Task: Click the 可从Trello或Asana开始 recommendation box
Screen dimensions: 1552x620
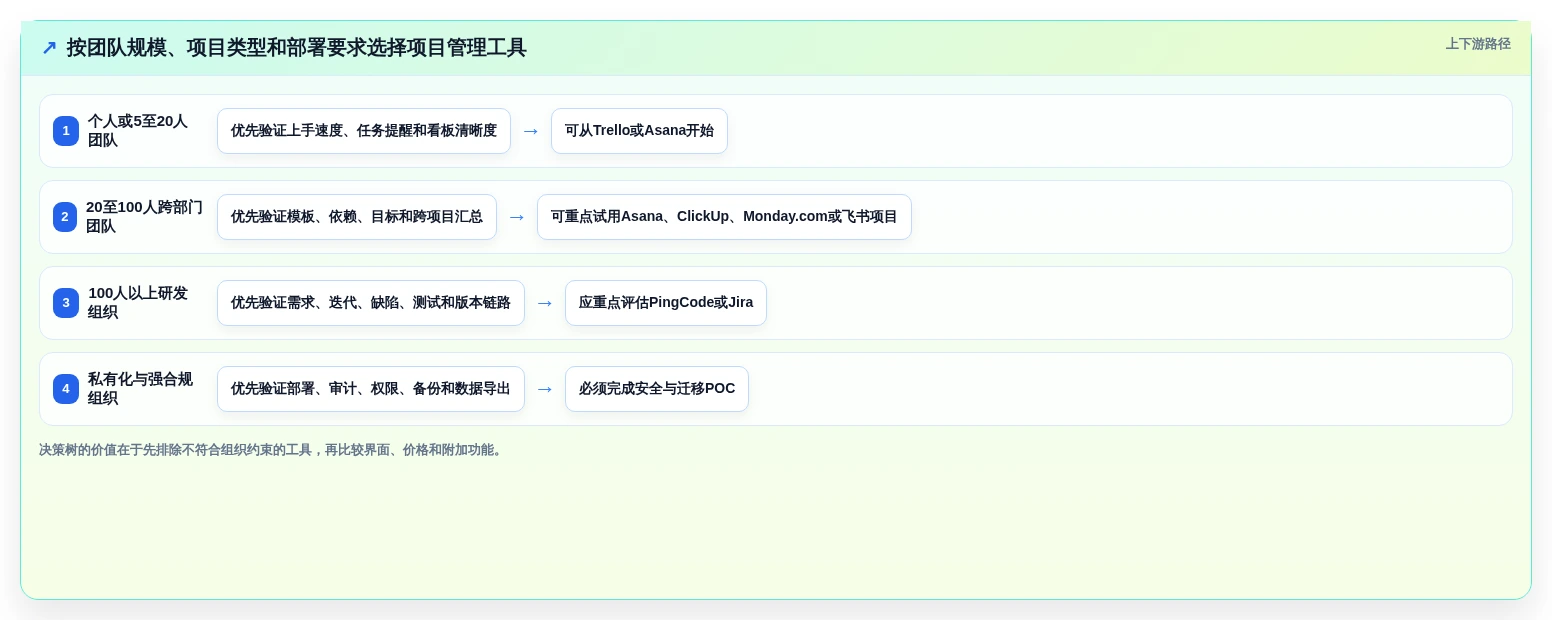Action: pyautogui.click(x=639, y=131)
